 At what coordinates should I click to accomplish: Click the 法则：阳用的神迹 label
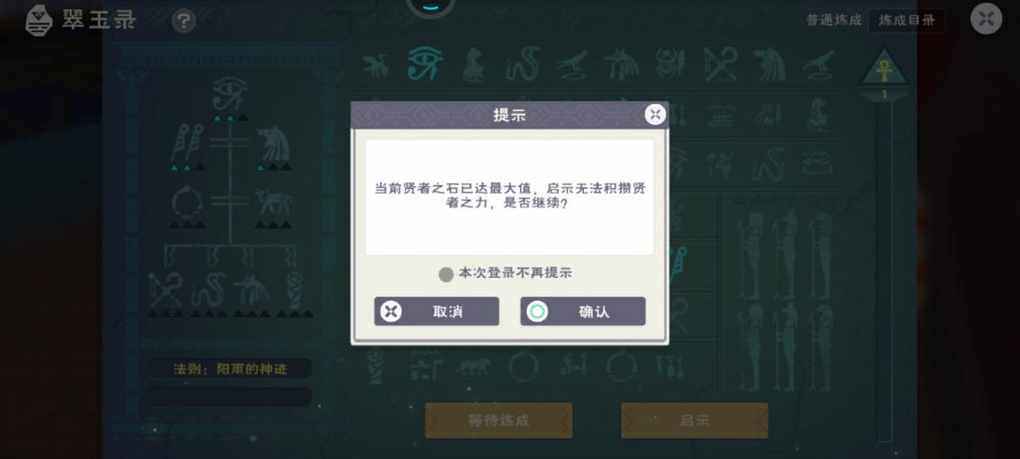pos(230,369)
